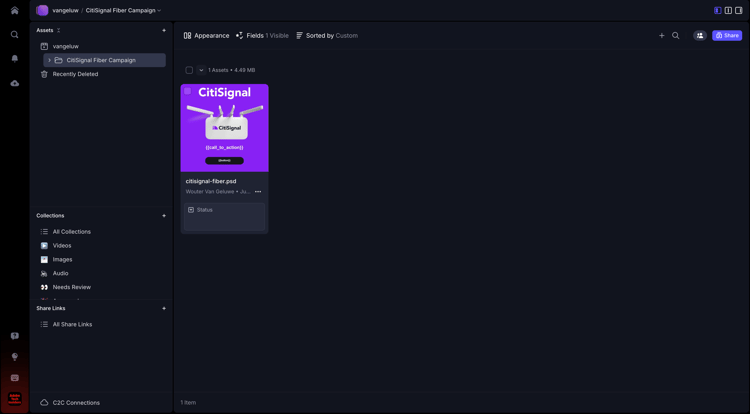The height and width of the screenshot is (414, 750).
Task: Collapse the Assets panel sort arrows icon
Action: (x=58, y=30)
